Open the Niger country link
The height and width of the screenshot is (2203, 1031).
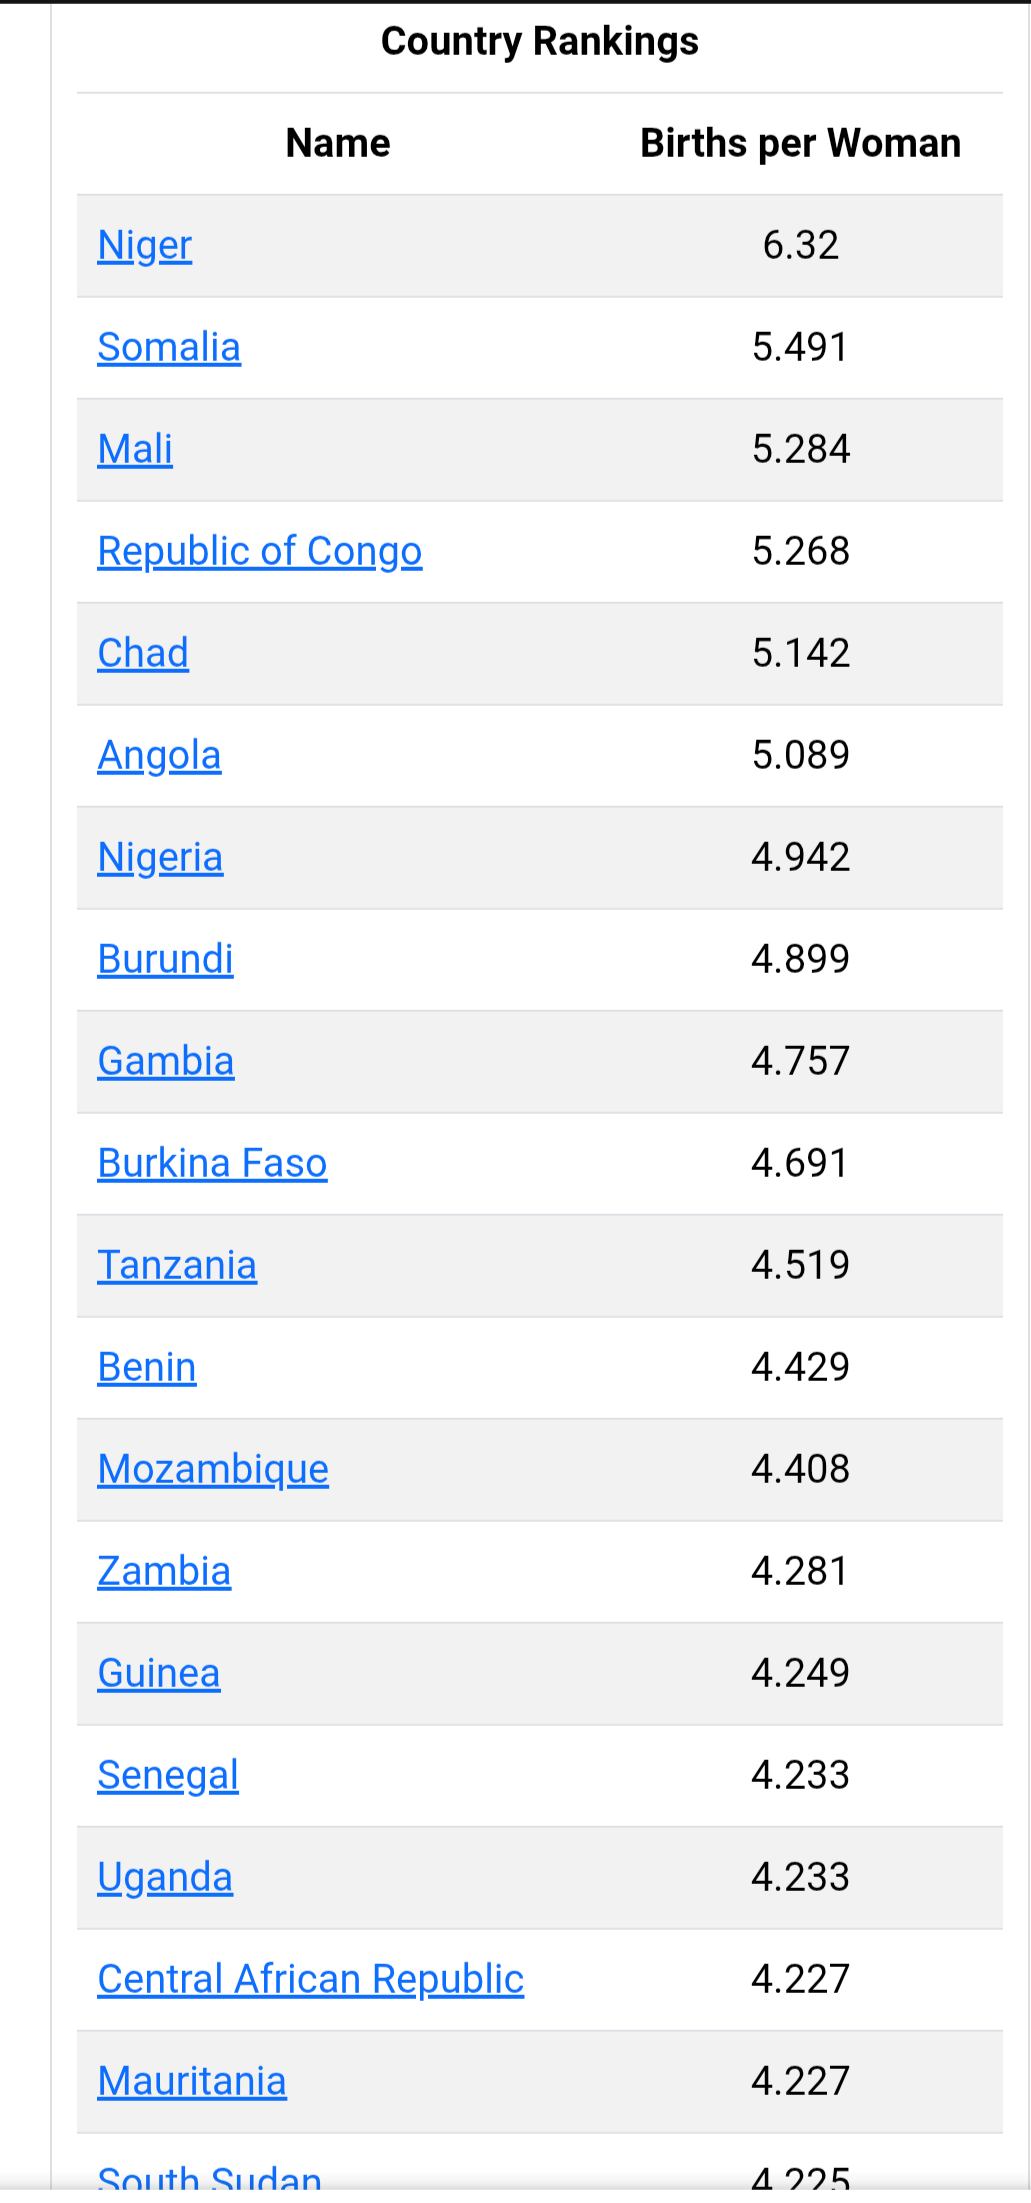pos(145,246)
